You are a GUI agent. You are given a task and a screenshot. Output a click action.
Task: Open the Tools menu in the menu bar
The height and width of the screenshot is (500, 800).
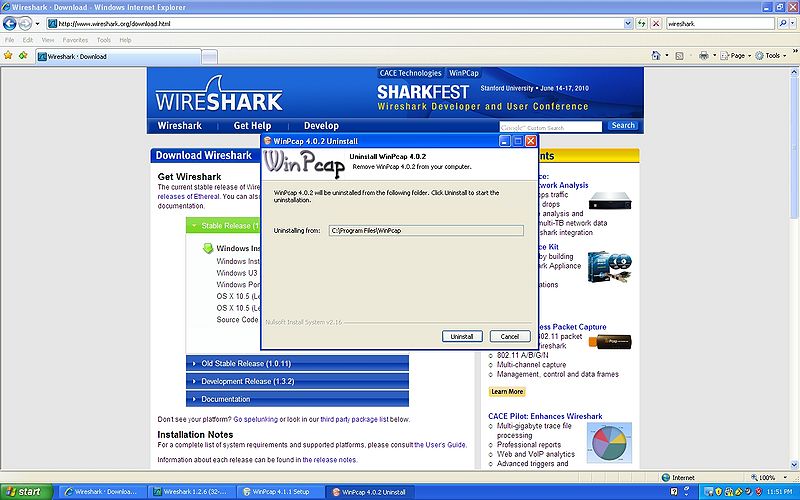[x=104, y=40]
